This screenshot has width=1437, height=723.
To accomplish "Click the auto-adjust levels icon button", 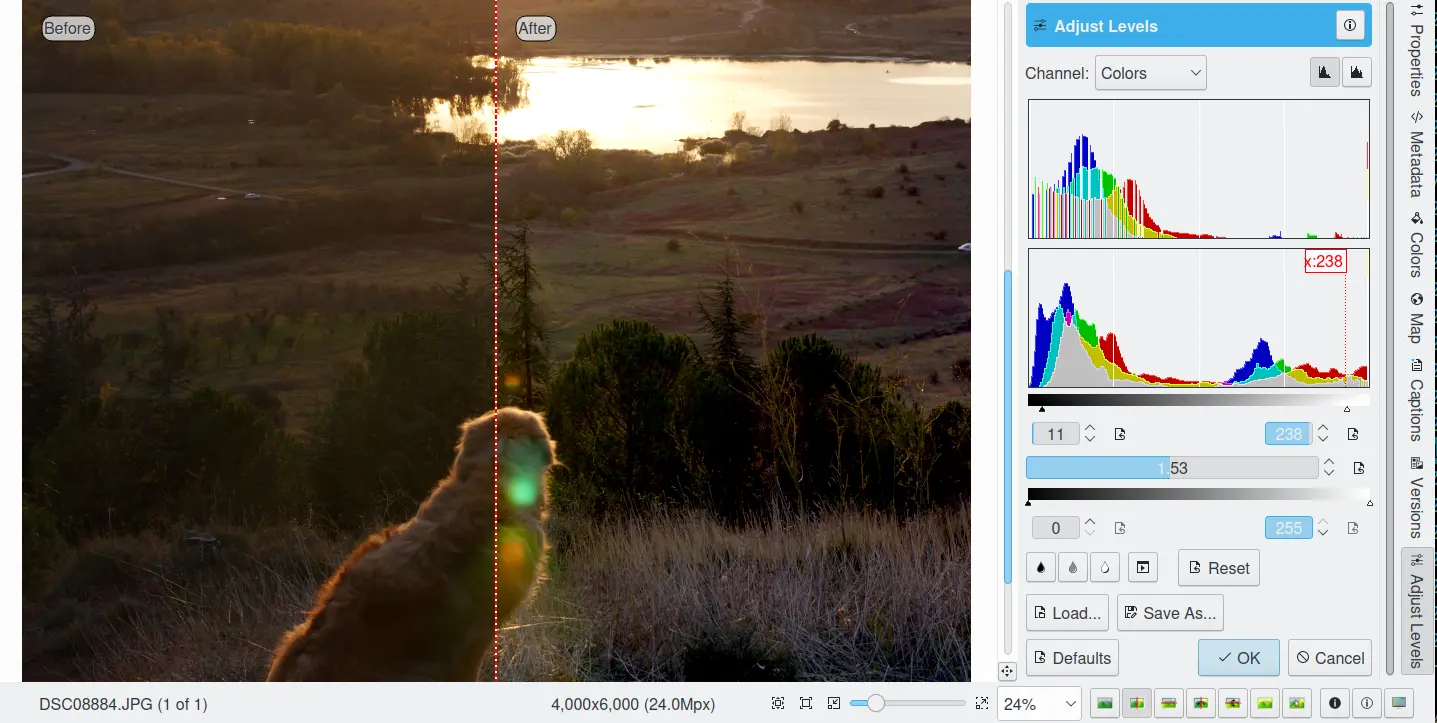I will pos(1142,567).
